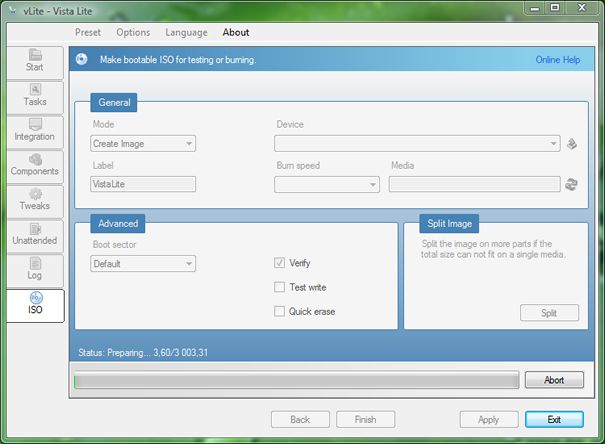The width and height of the screenshot is (605, 444).
Task: Click the Split Image group header label
Action: 449,223
